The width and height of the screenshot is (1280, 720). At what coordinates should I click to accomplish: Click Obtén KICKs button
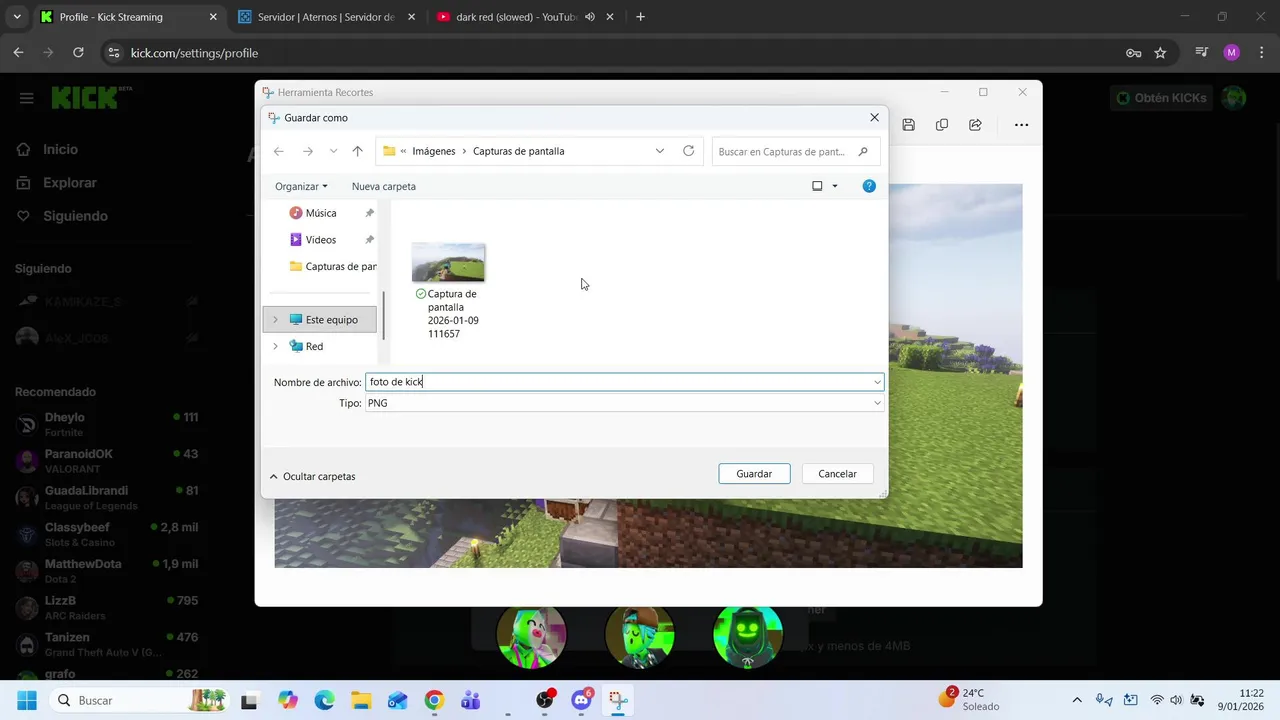pos(1162,98)
